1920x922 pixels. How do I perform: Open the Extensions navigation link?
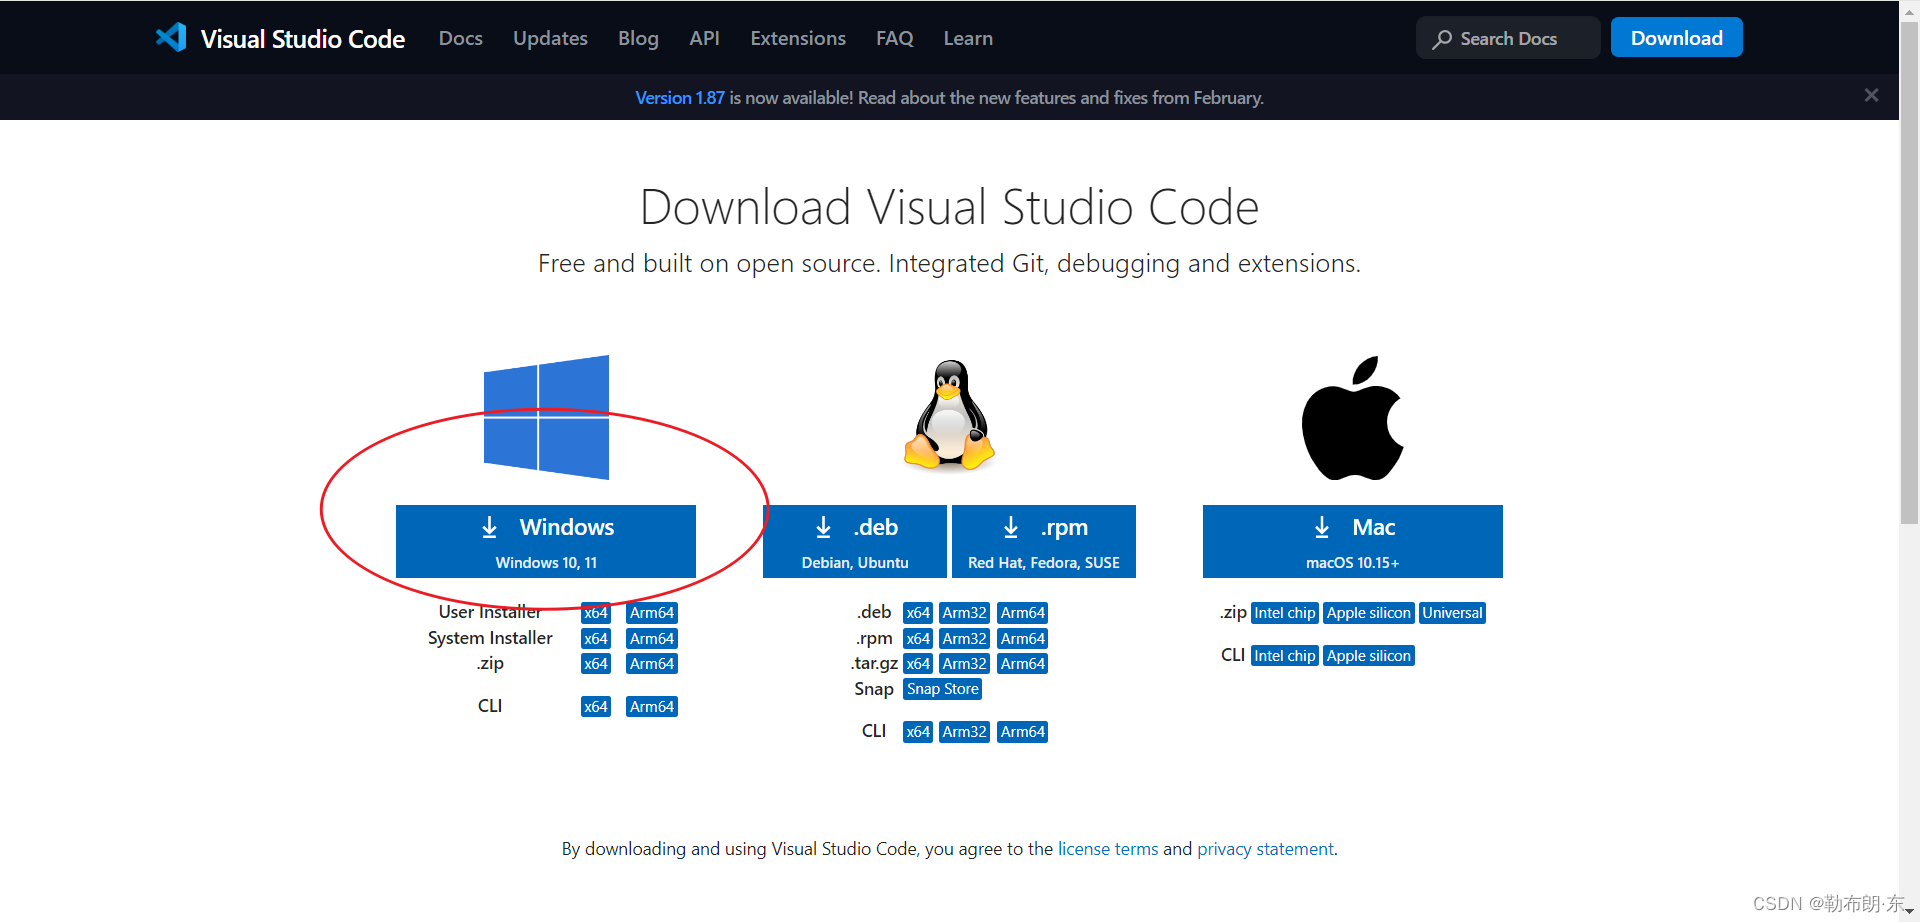point(798,38)
